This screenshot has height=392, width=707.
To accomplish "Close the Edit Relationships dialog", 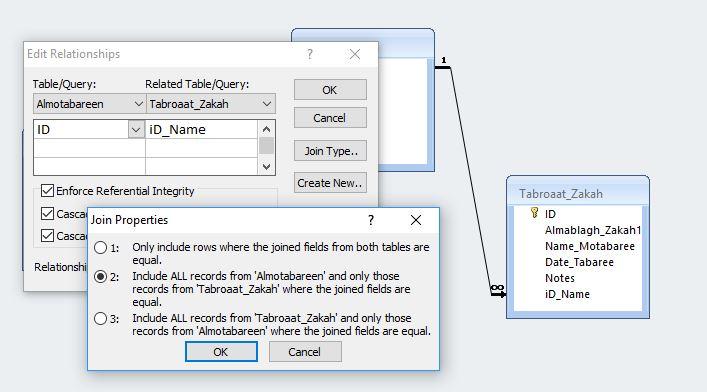I will point(355,54).
